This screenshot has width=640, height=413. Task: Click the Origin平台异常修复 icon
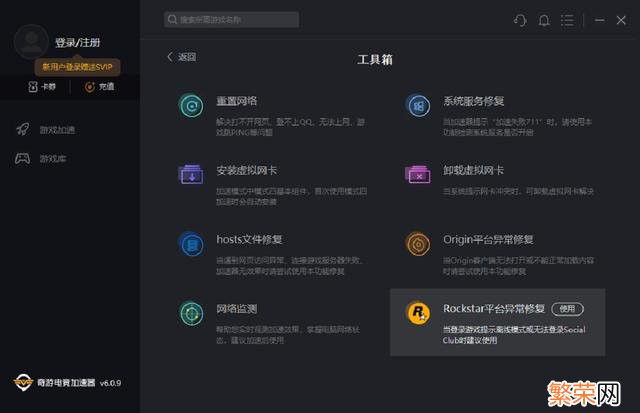pyautogui.click(x=418, y=244)
